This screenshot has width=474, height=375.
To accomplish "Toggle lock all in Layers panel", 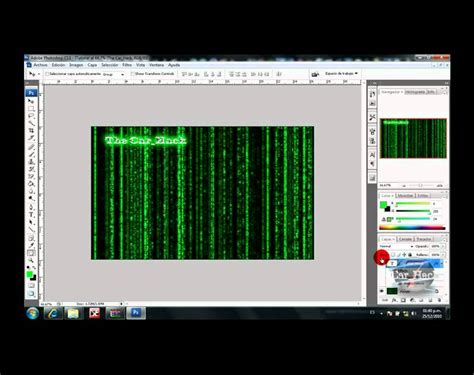I will (410, 255).
